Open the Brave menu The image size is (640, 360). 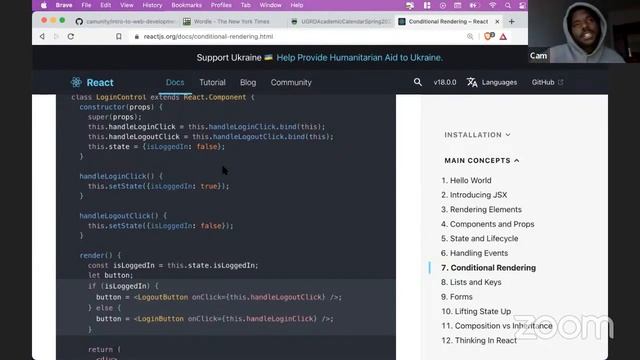tap(64, 5)
